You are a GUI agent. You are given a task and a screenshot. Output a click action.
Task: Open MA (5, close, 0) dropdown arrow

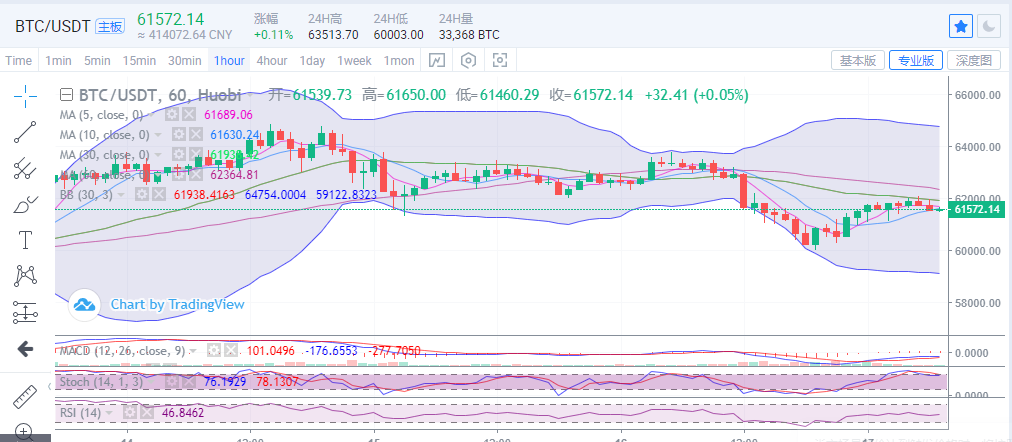152,116
